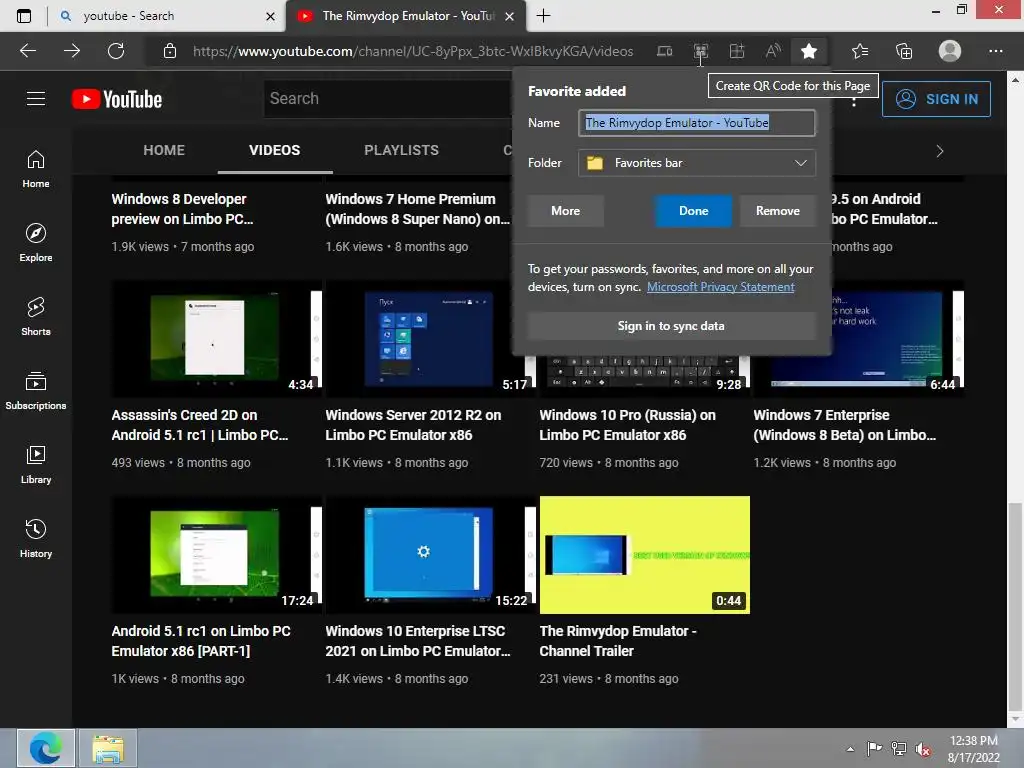Screen dimensions: 1024x768
Task: Click the page vertical scrollbar thumb
Action: 1014,606
